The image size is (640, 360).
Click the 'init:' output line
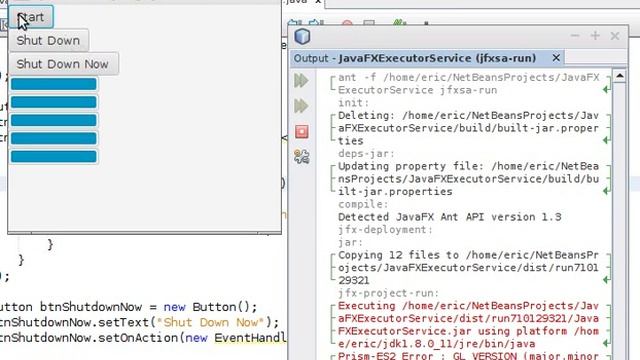click(x=353, y=102)
